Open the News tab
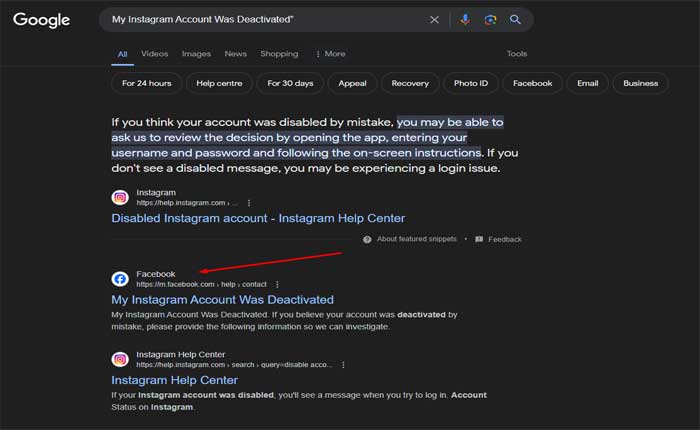 pos(235,54)
